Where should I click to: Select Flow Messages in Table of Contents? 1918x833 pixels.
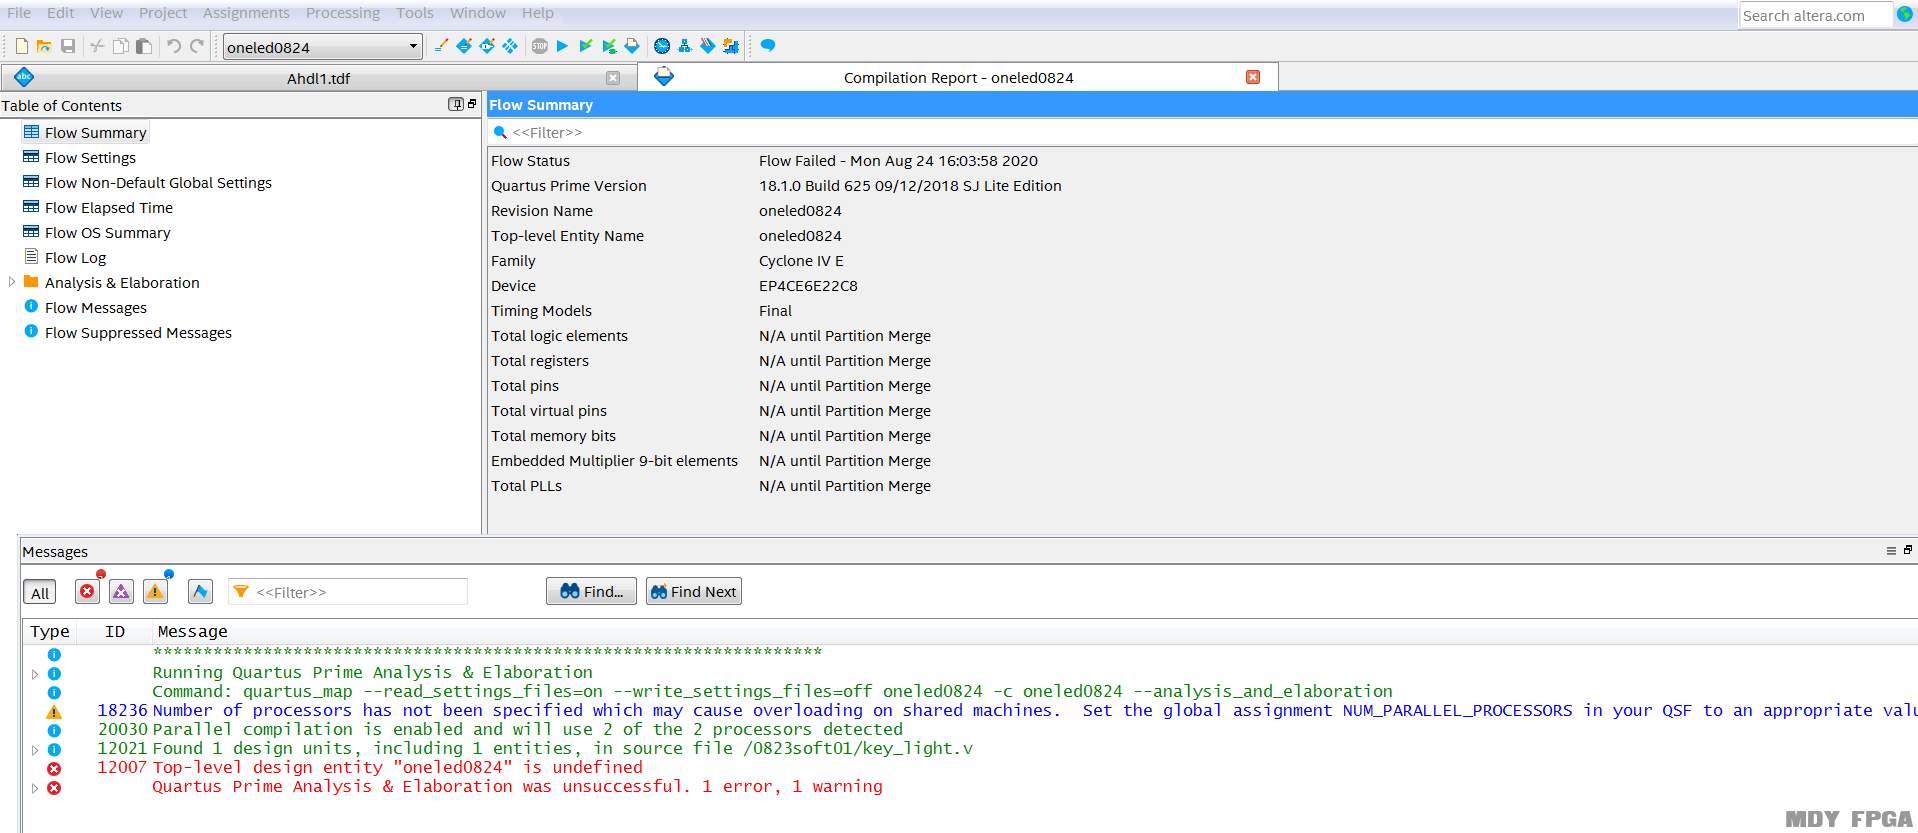coord(95,308)
